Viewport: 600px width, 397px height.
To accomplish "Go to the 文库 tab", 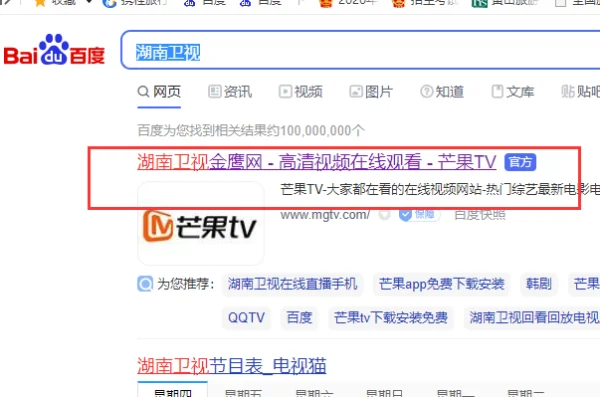I will tap(513, 92).
